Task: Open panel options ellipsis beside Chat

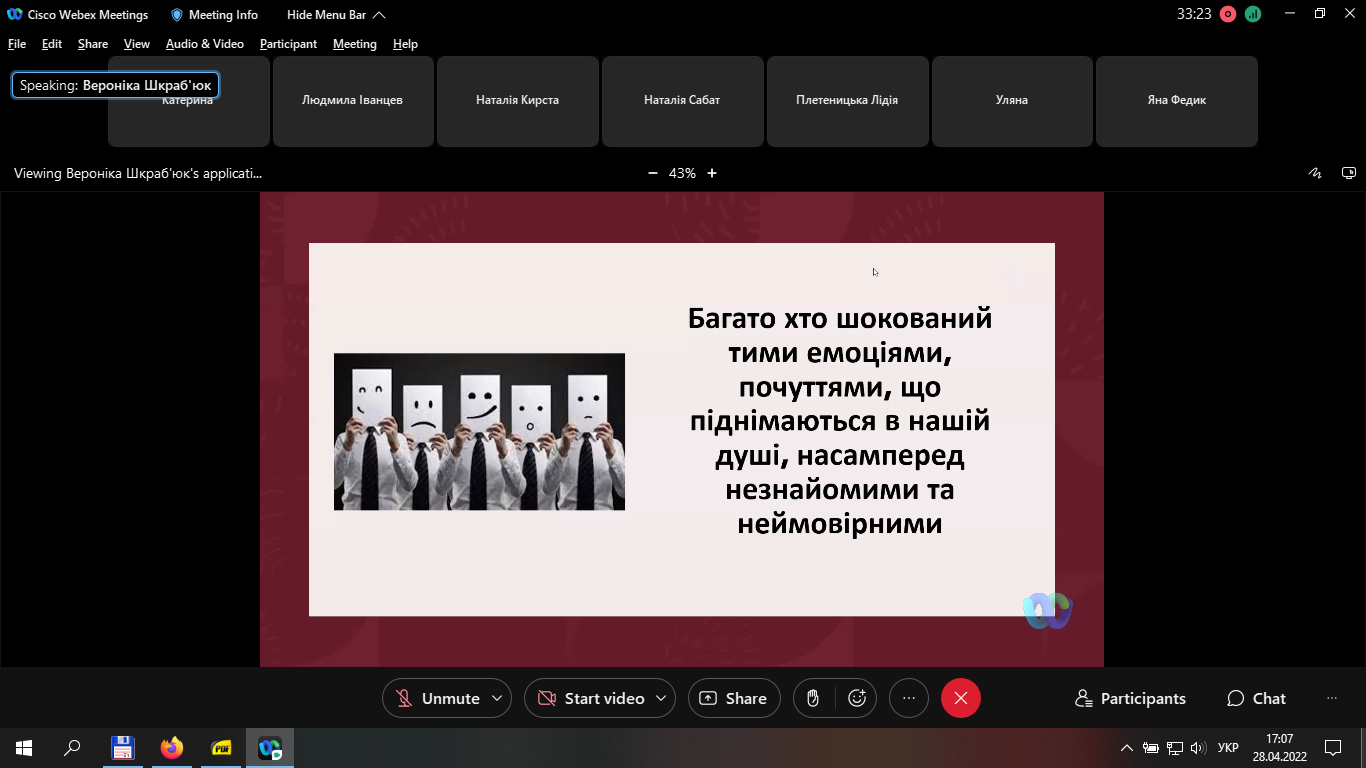Action: coord(1331,698)
